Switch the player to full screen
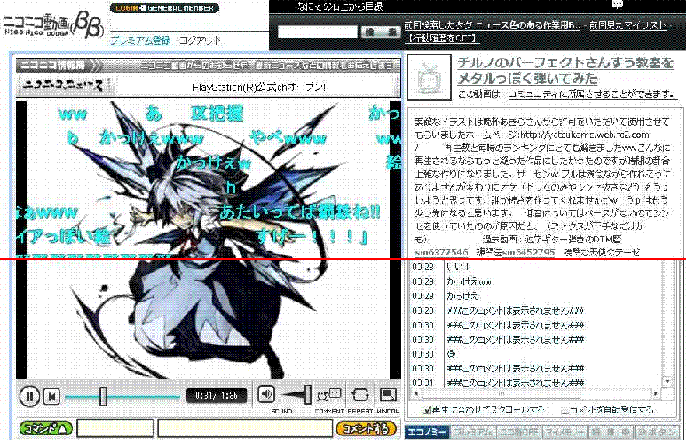The height and width of the screenshot is (440, 686). click(x=387, y=395)
